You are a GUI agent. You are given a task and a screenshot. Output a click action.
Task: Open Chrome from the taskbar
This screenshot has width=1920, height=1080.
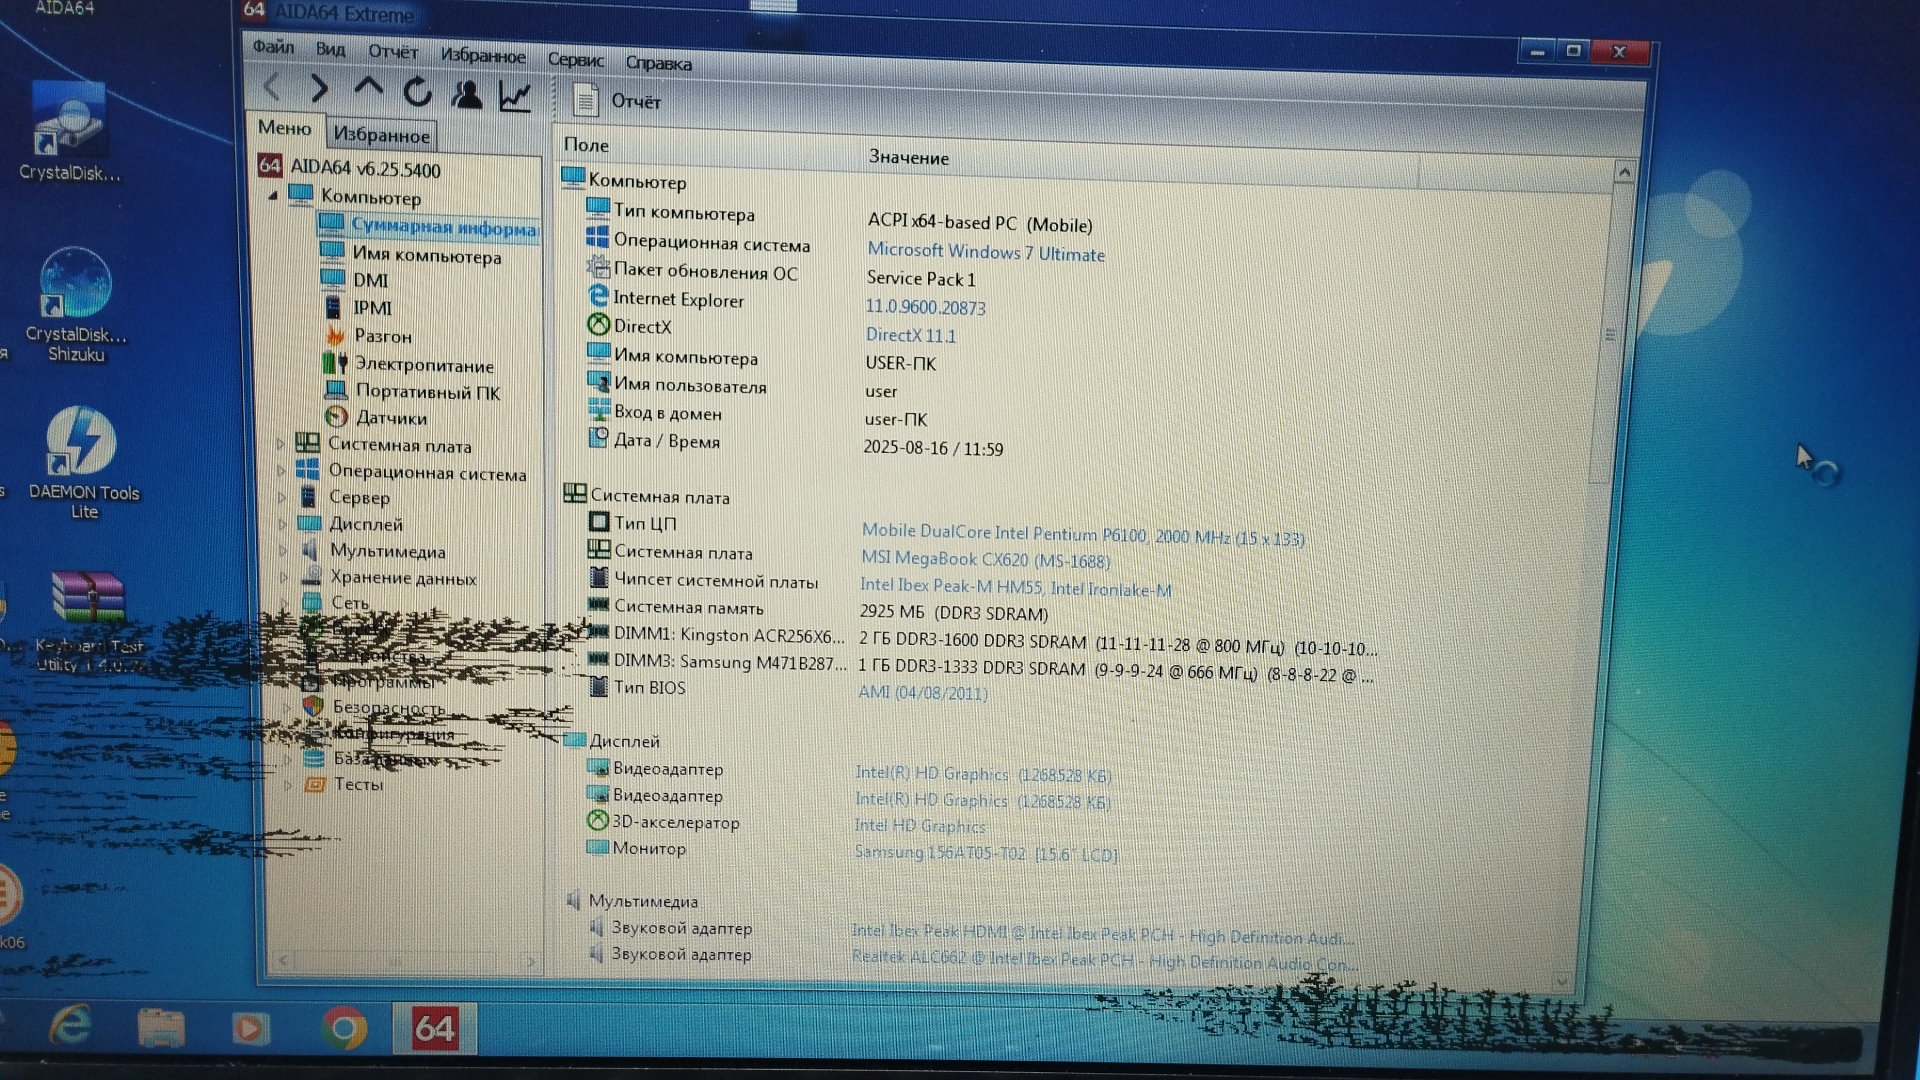click(x=343, y=1028)
